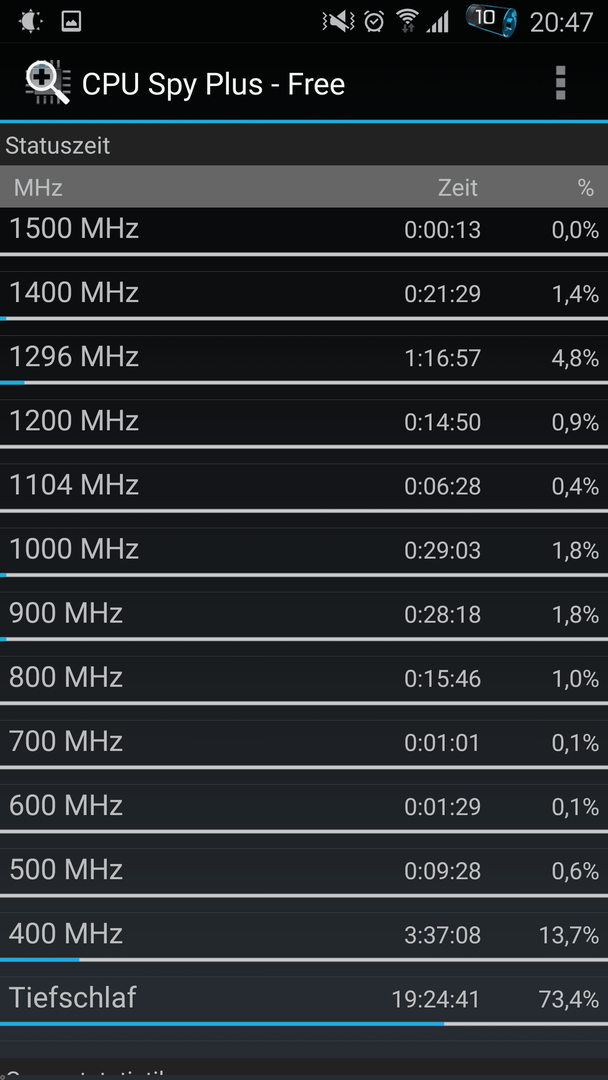Tap the battery level 10 indicator icon
The height and width of the screenshot is (1080, 608).
(x=490, y=20)
